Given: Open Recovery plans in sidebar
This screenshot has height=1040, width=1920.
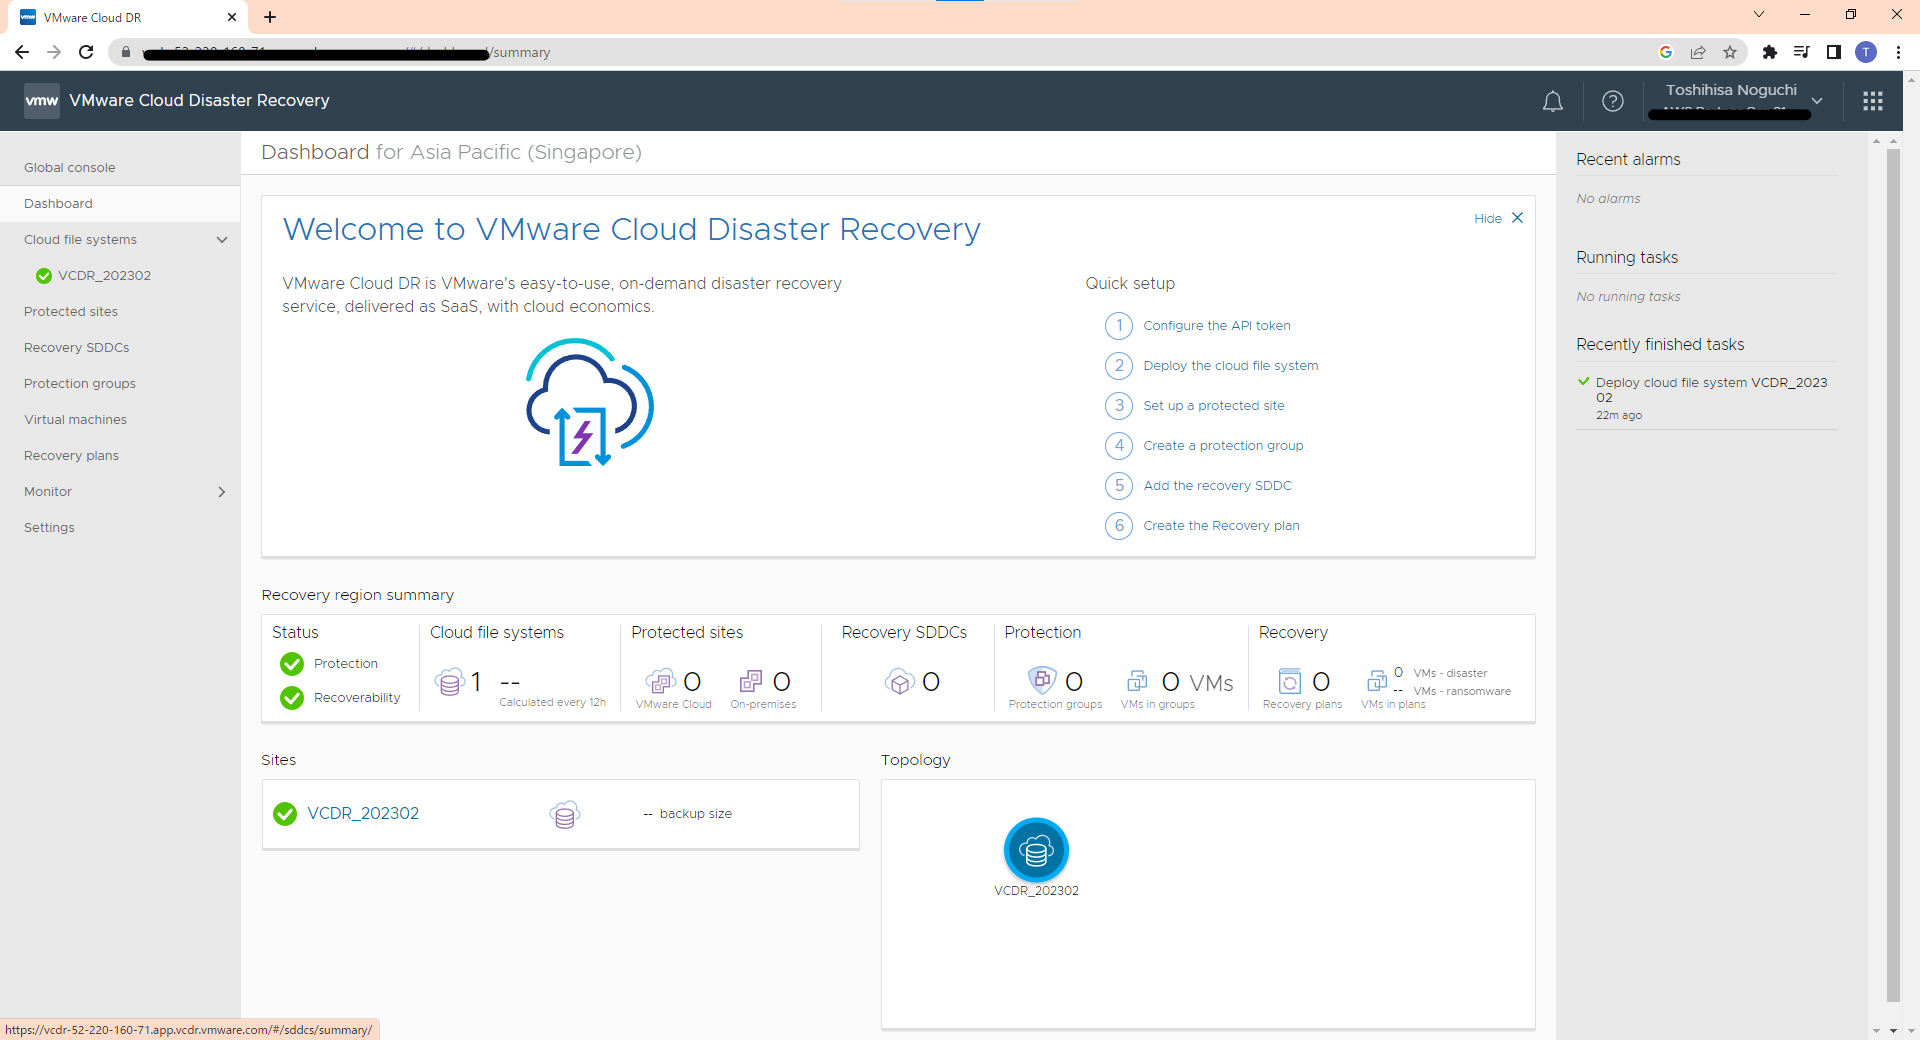Looking at the screenshot, I should pos(72,456).
